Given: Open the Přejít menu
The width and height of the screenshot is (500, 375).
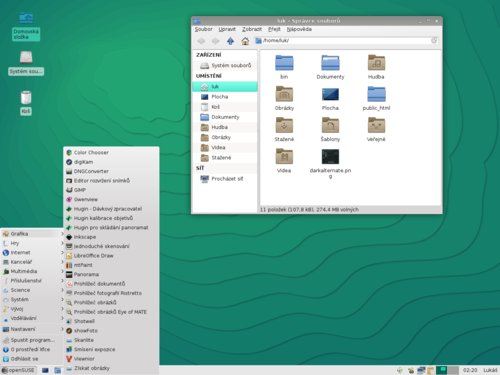Looking at the screenshot, I should (x=274, y=29).
